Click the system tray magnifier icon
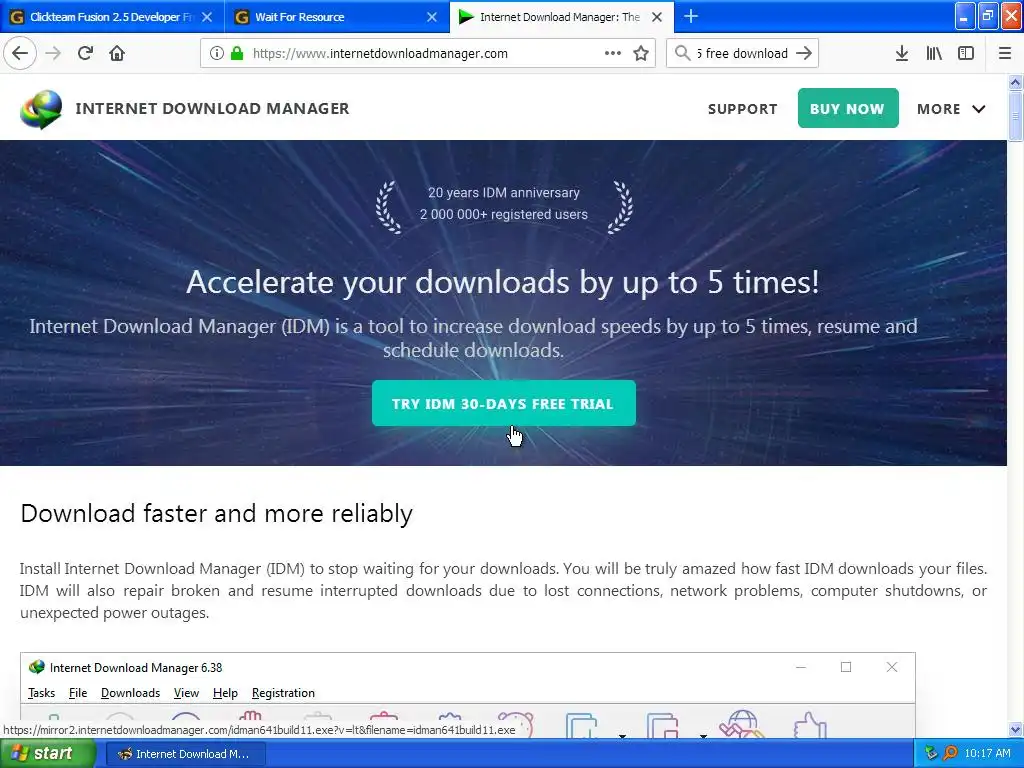This screenshot has height=768, width=1024. tap(950, 753)
